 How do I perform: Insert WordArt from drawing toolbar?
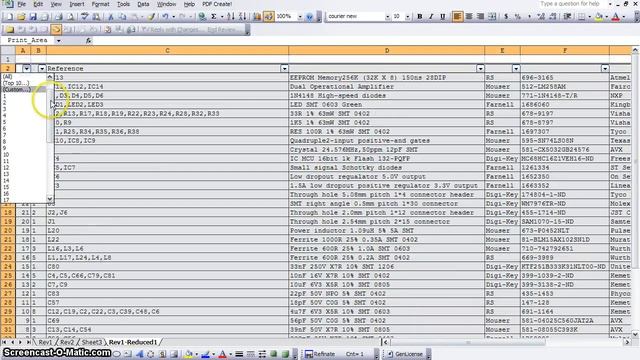tap(139, 354)
